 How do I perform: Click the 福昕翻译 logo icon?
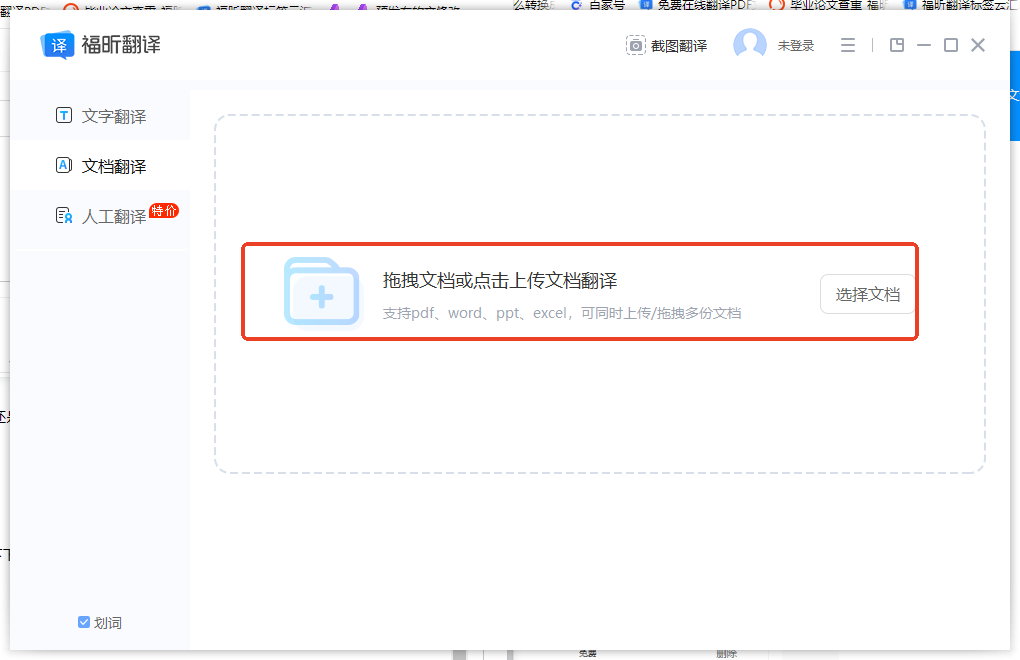pos(57,45)
